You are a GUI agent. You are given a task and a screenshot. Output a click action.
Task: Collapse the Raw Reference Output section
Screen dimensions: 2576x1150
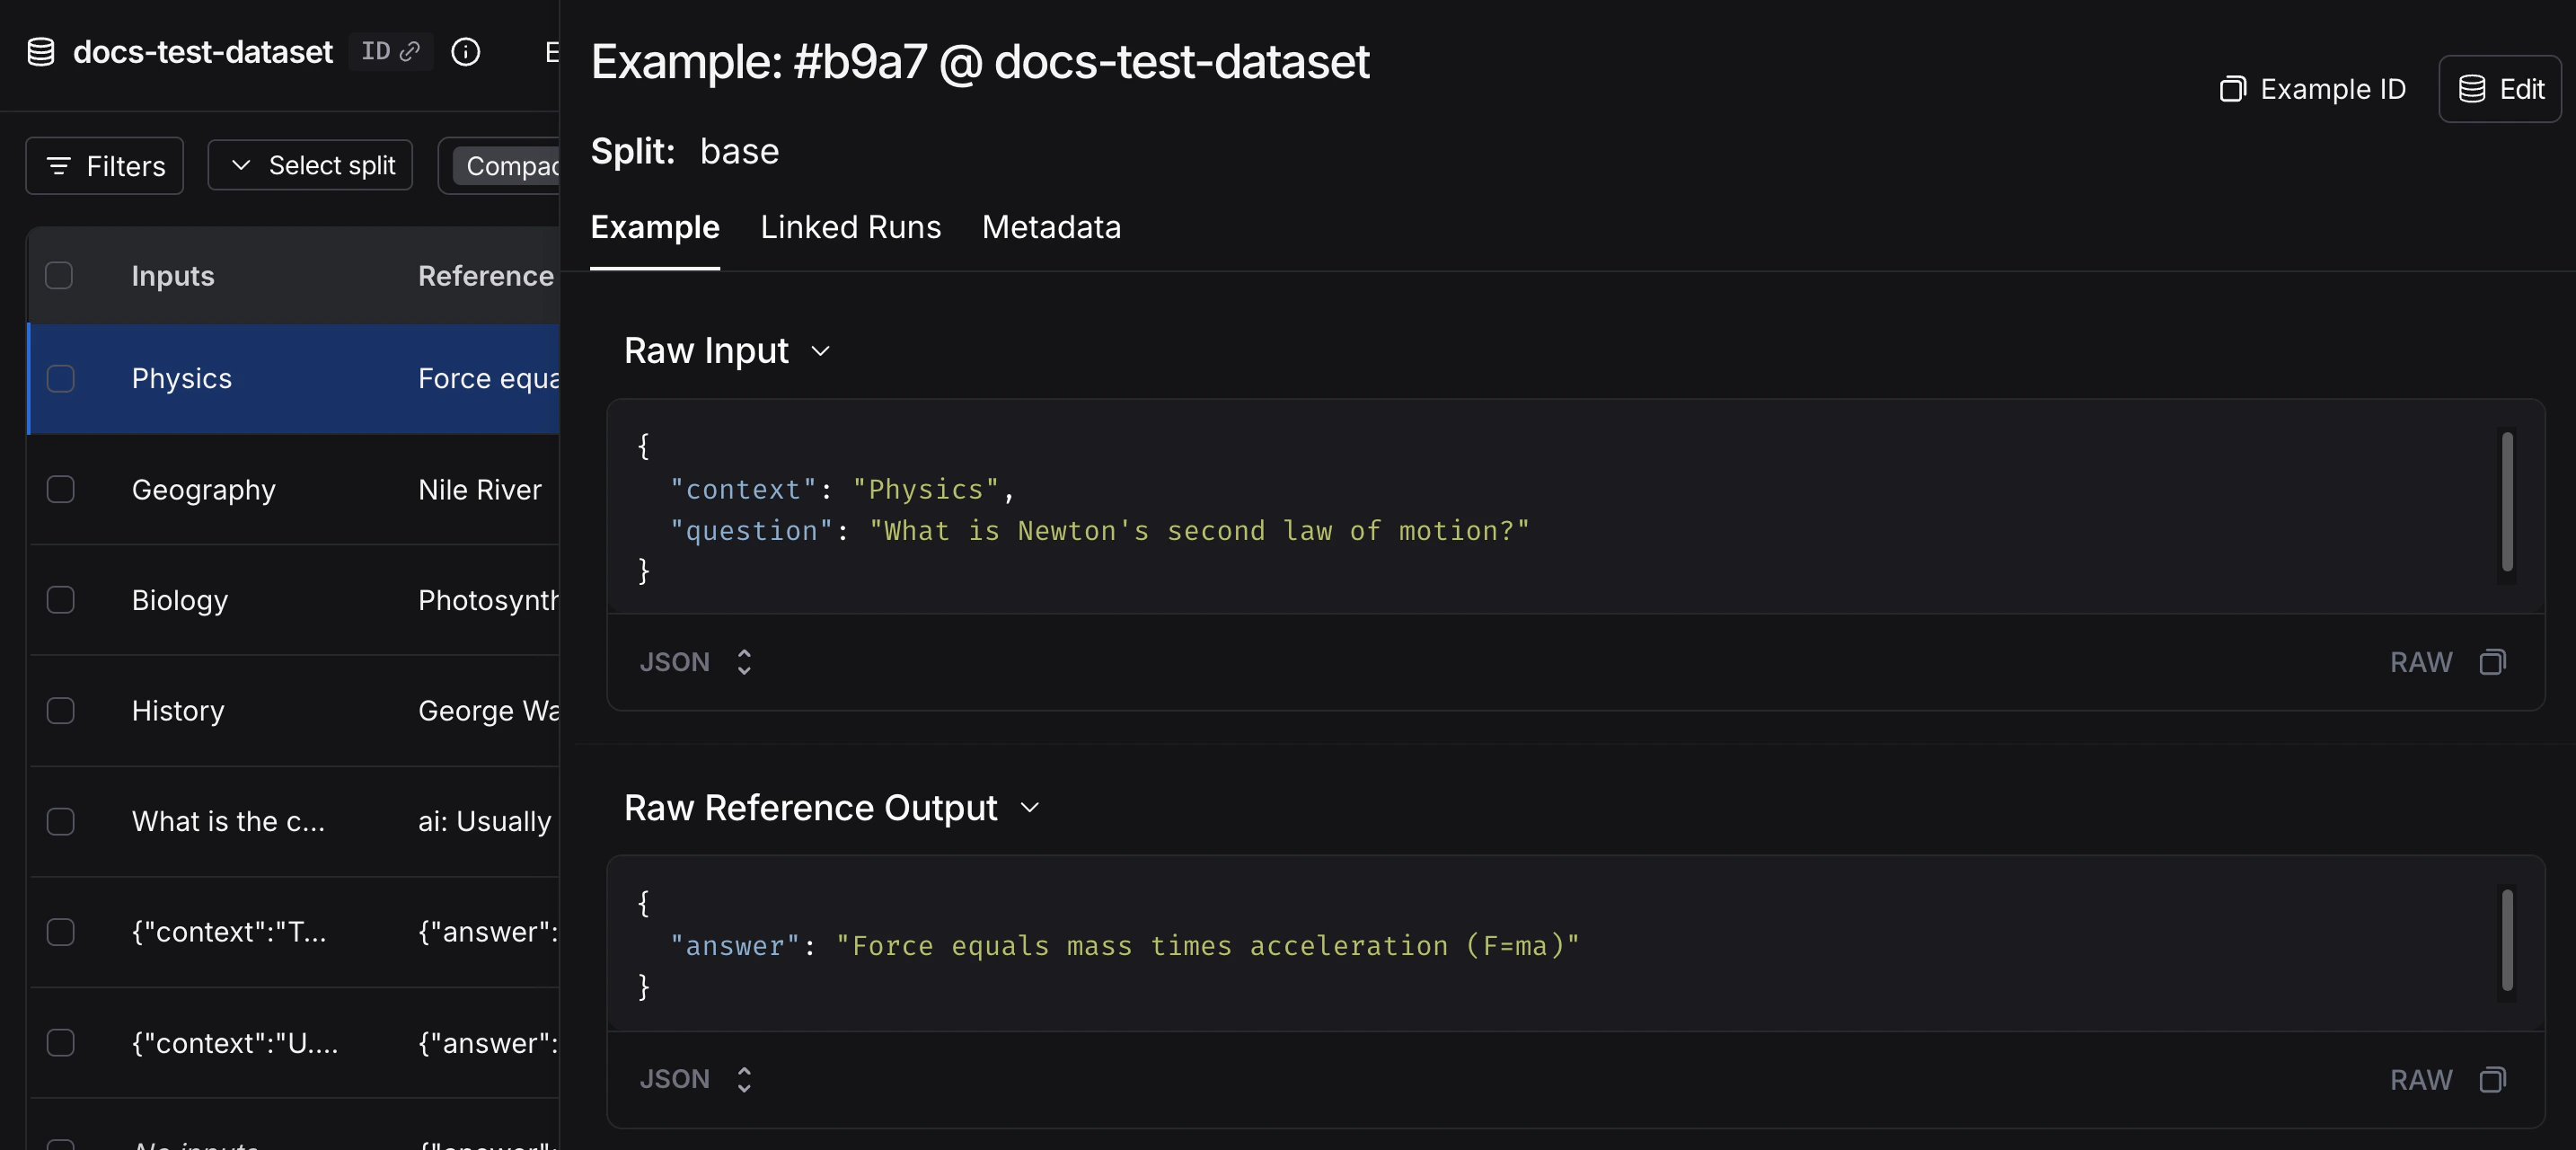[x=1031, y=807]
